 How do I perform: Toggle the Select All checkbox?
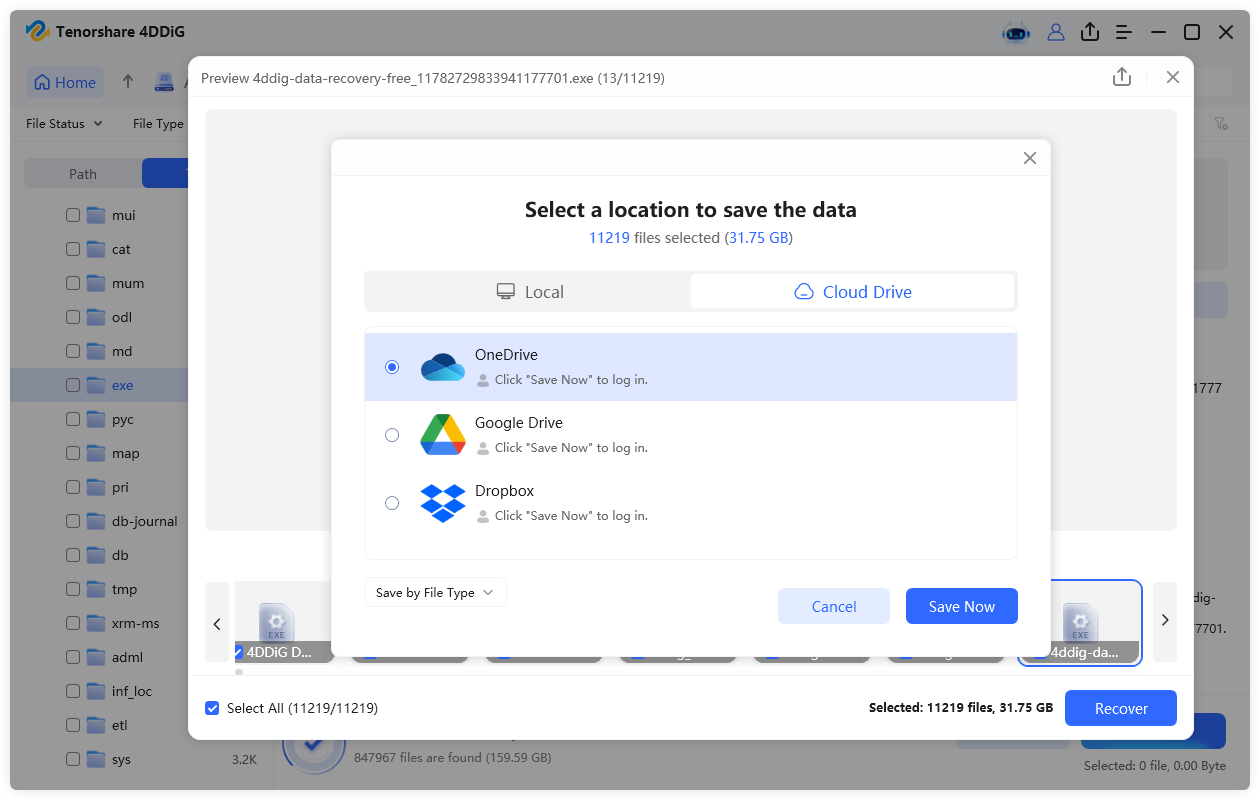pyautogui.click(x=212, y=708)
